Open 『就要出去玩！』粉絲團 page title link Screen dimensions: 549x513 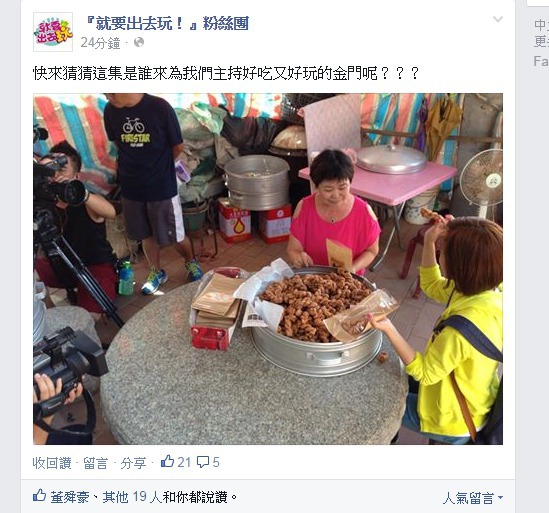coord(167,24)
